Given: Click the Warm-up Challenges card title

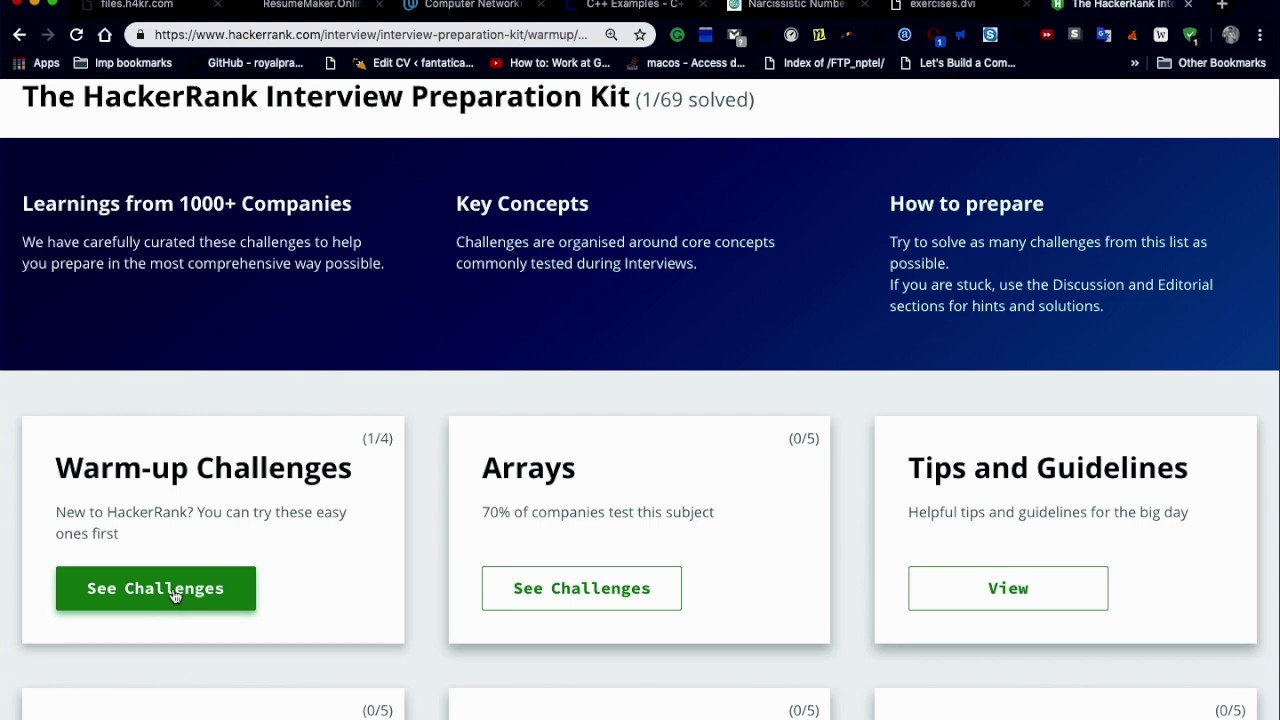Looking at the screenshot, I should [x=204, y=468].
